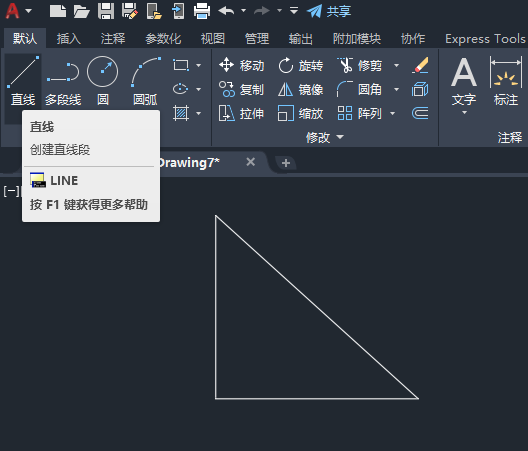528x451 pixels.
Task: Switch to the 附加模块 tab
Action: [357, 39]
